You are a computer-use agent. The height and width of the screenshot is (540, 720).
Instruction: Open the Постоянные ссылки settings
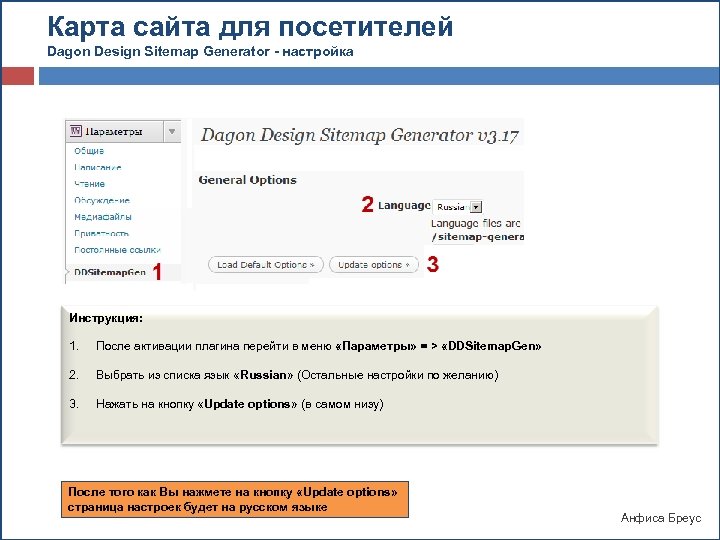pyautogui.click(x=117, y=250)
